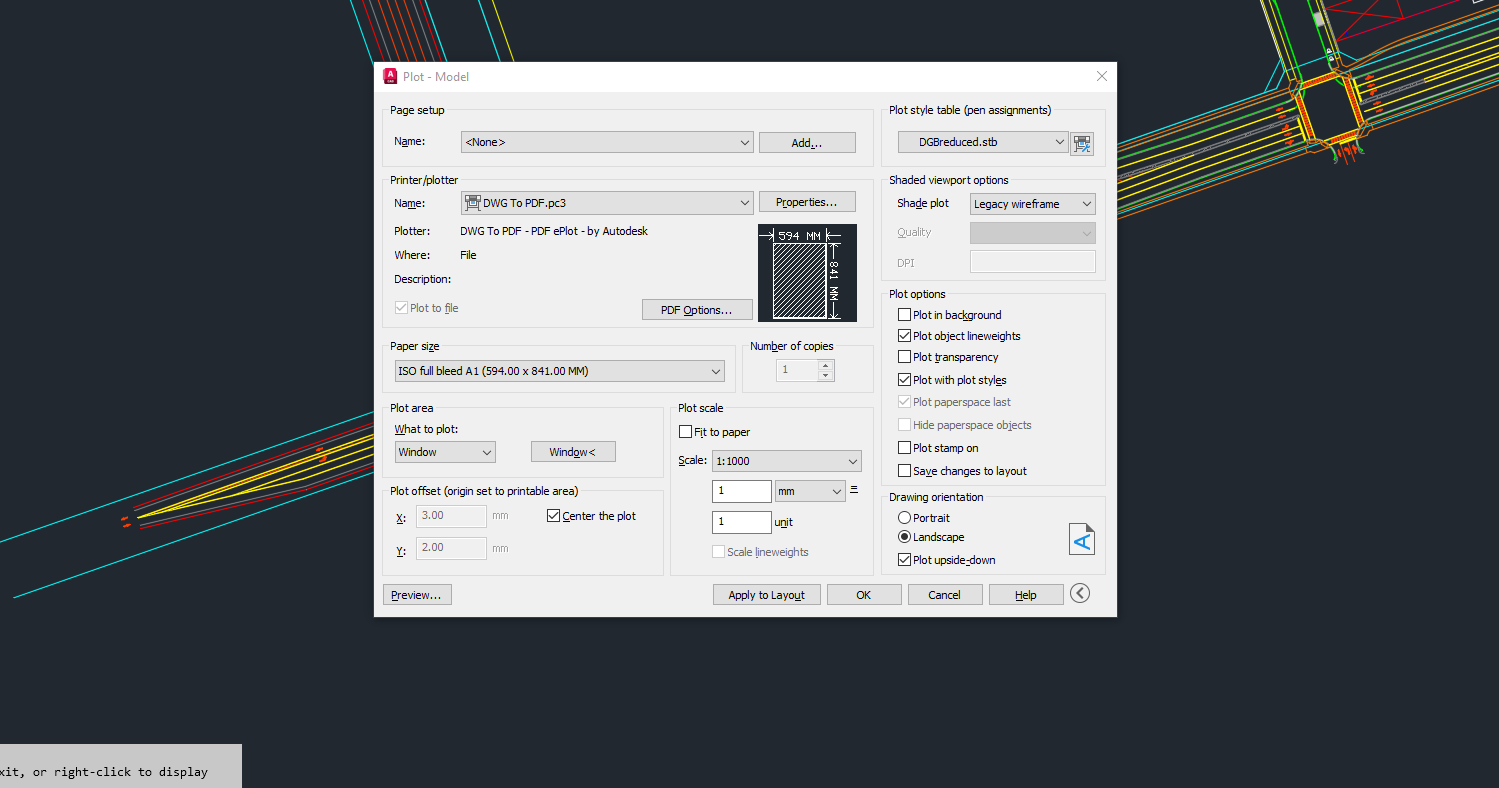Click the blue landscape orientation letter icon
Image resolution: width=1499 pixels, height=788 pixels.
pos(1081,539)
